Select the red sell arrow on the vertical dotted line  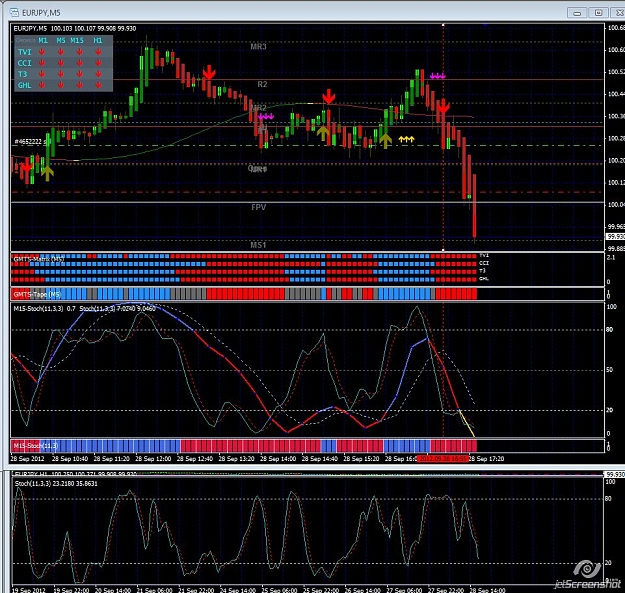coord(443,106)
